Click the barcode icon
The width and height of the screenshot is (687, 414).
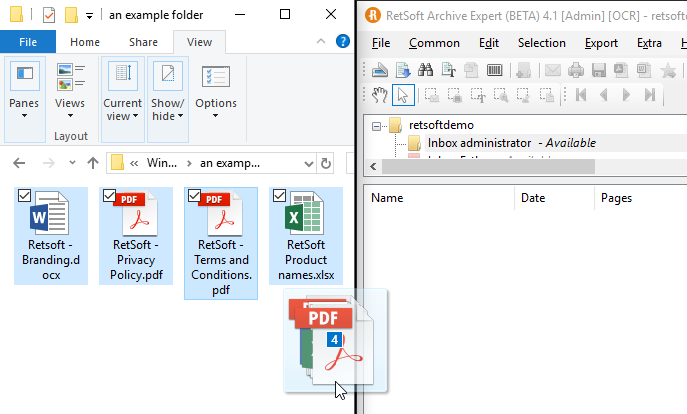point(494,70)
